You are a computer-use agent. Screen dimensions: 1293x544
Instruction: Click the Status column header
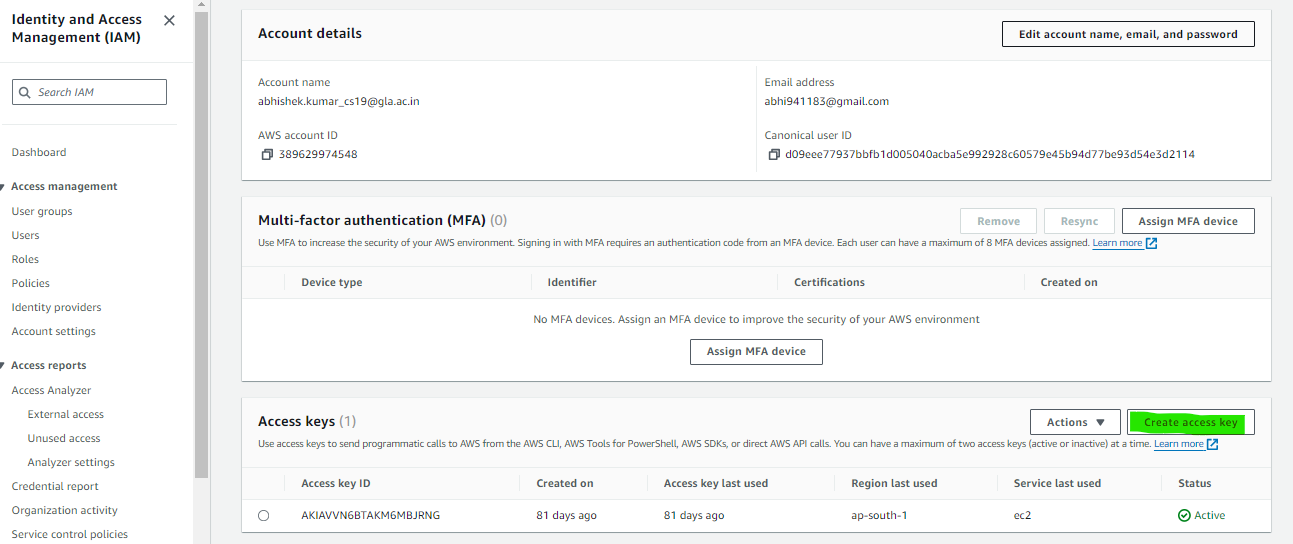pyautogui.click(x=1195, y=484)
